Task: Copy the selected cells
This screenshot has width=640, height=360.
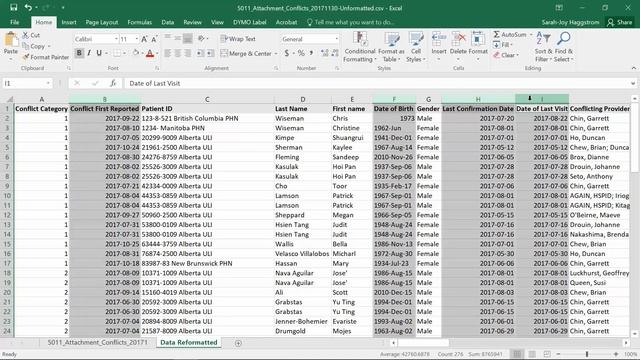Action: (x=34, y=46)
